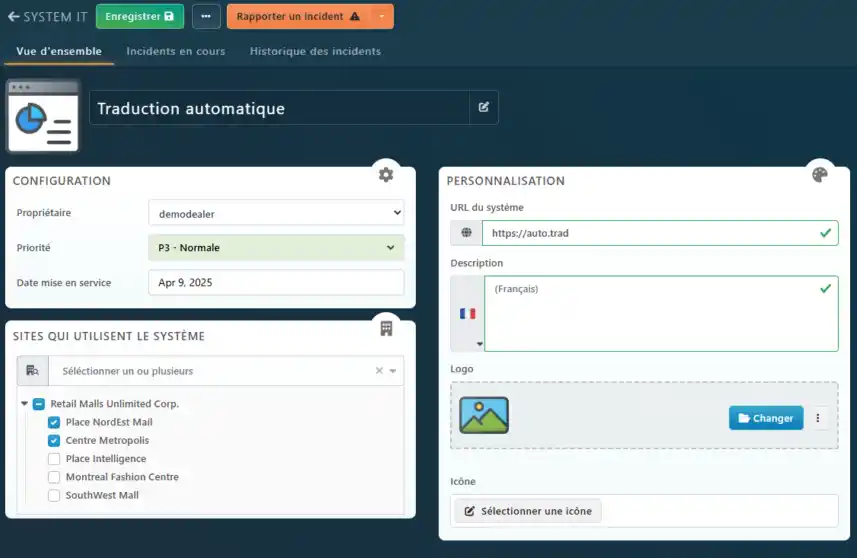Open the site selector dropdown arrow

(393, 371)
